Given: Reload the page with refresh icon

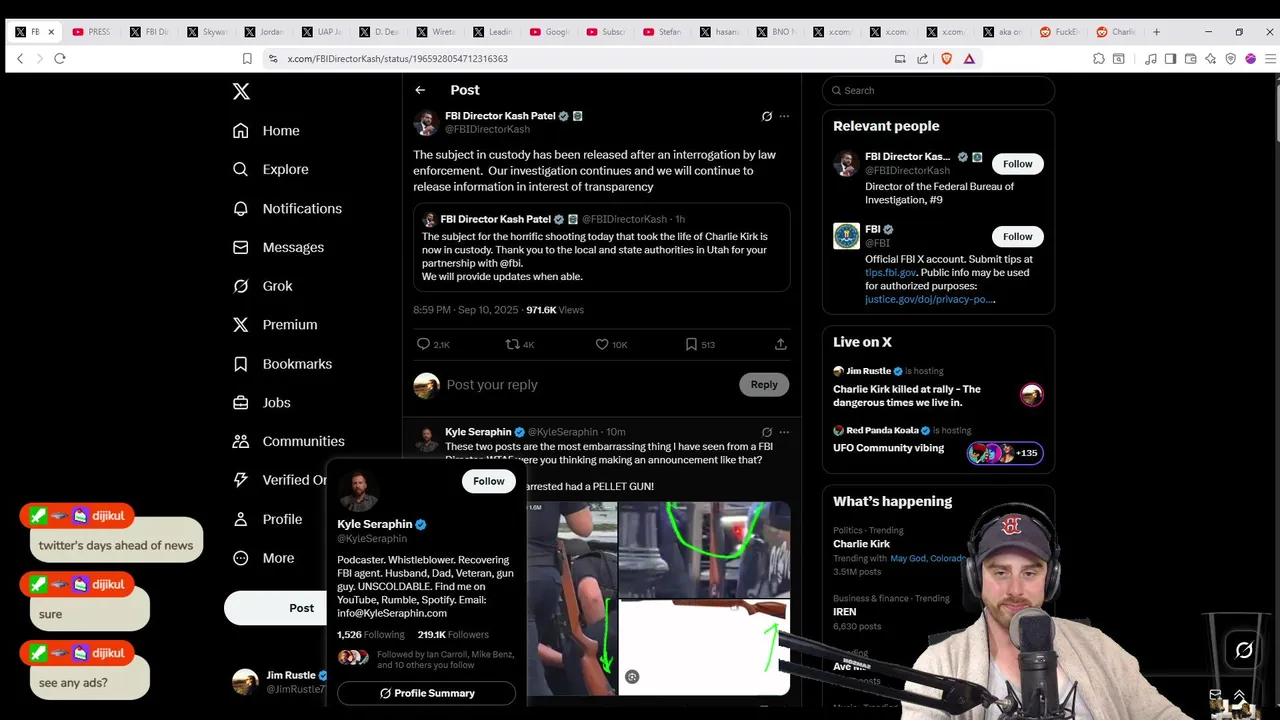Looking at the screenshot, I should pos(60,59).
